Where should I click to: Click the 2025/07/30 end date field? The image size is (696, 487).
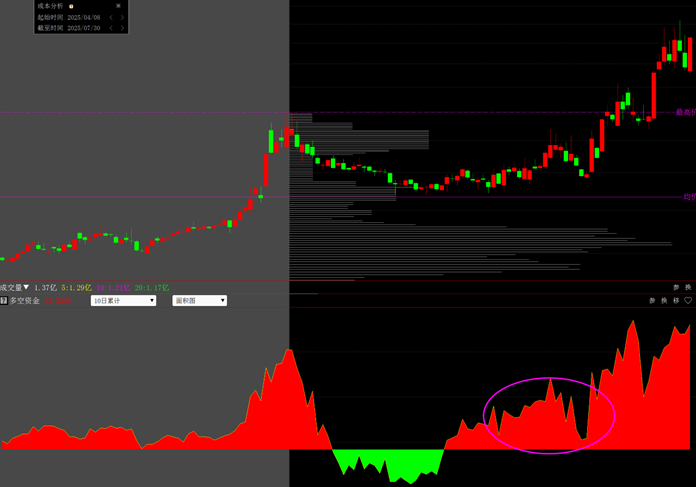pos(84,28)
